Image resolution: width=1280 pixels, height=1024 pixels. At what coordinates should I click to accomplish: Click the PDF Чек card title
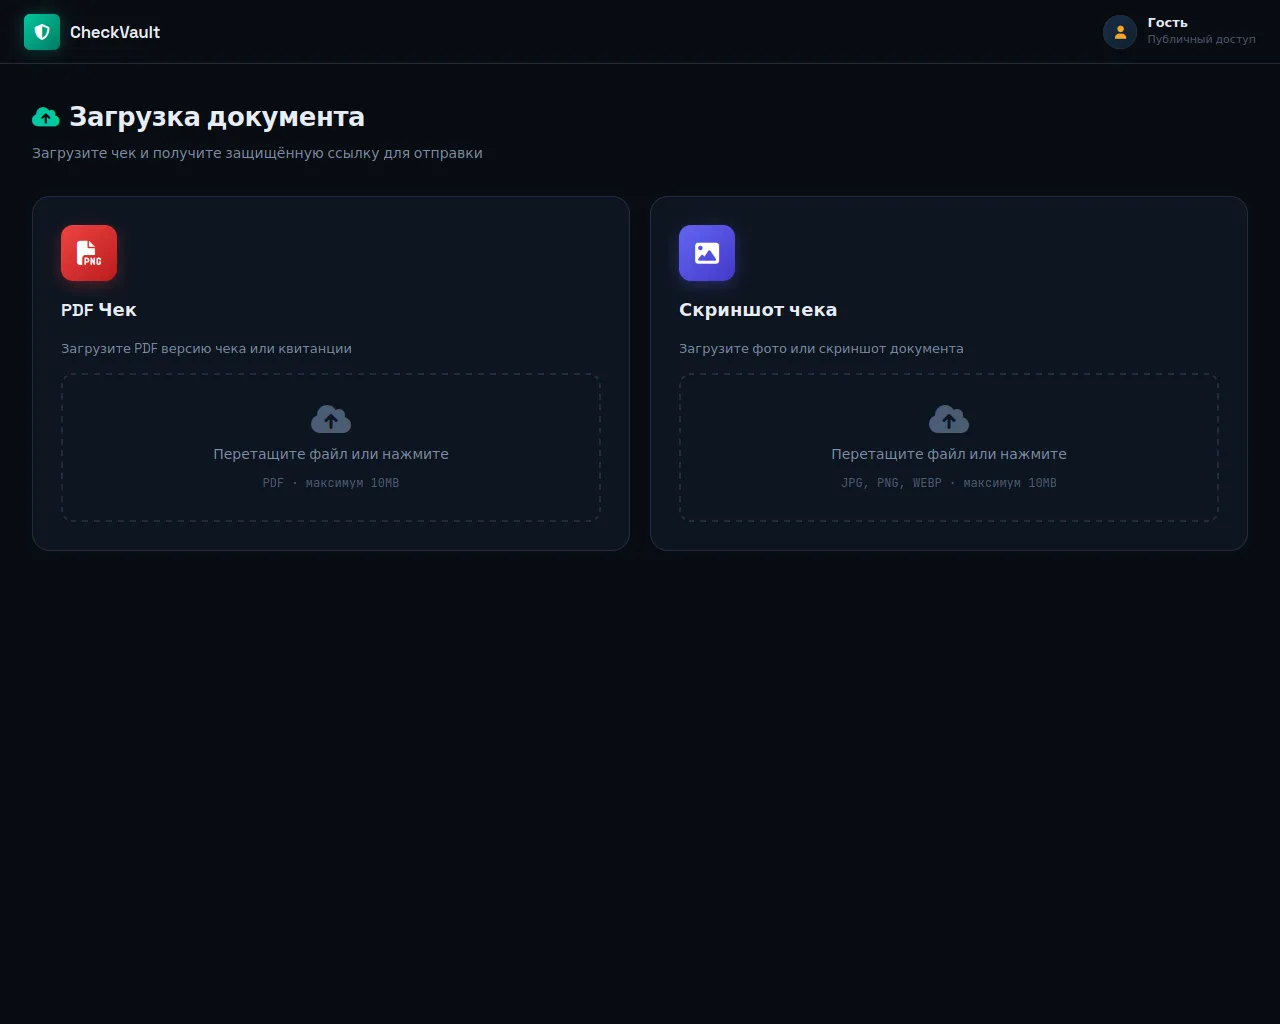pos(99,310)
